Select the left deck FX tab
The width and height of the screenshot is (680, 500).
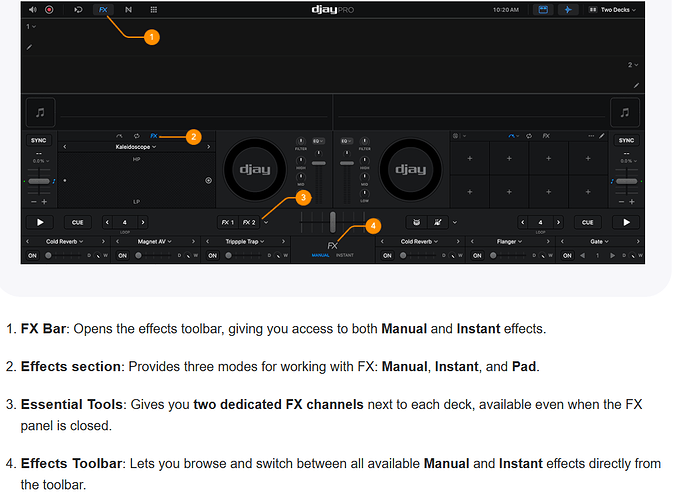click(x=154, y=136)
